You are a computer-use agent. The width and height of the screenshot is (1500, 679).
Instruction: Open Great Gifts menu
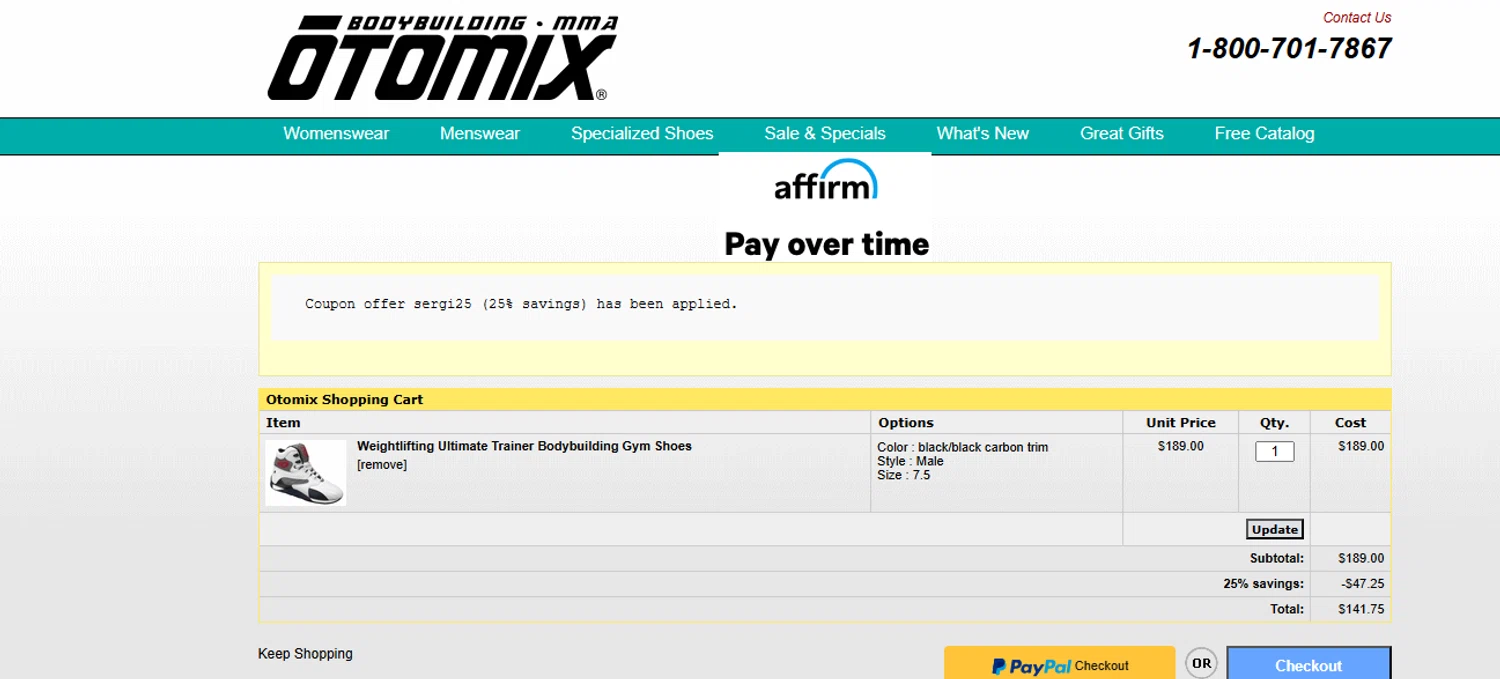(1122, 134)
